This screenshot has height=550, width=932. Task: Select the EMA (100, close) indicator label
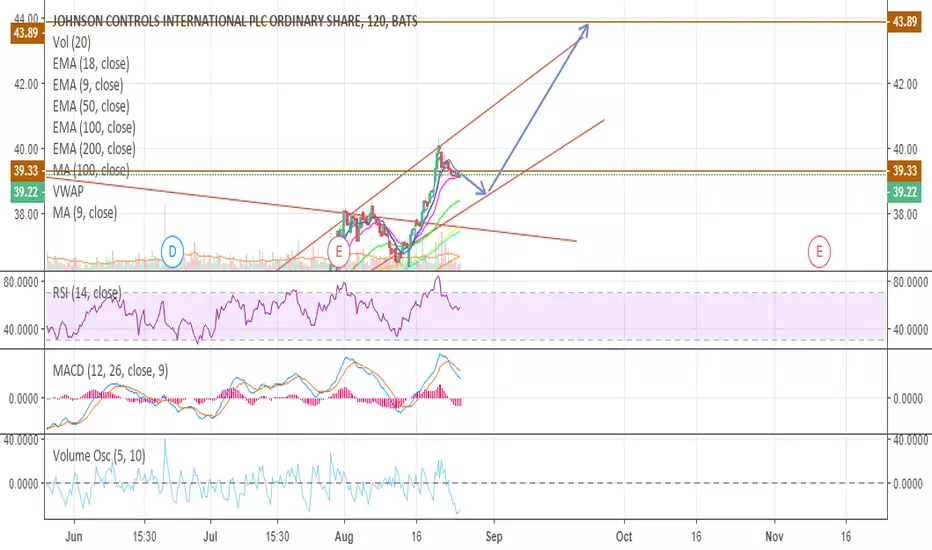tap(94, 127)
